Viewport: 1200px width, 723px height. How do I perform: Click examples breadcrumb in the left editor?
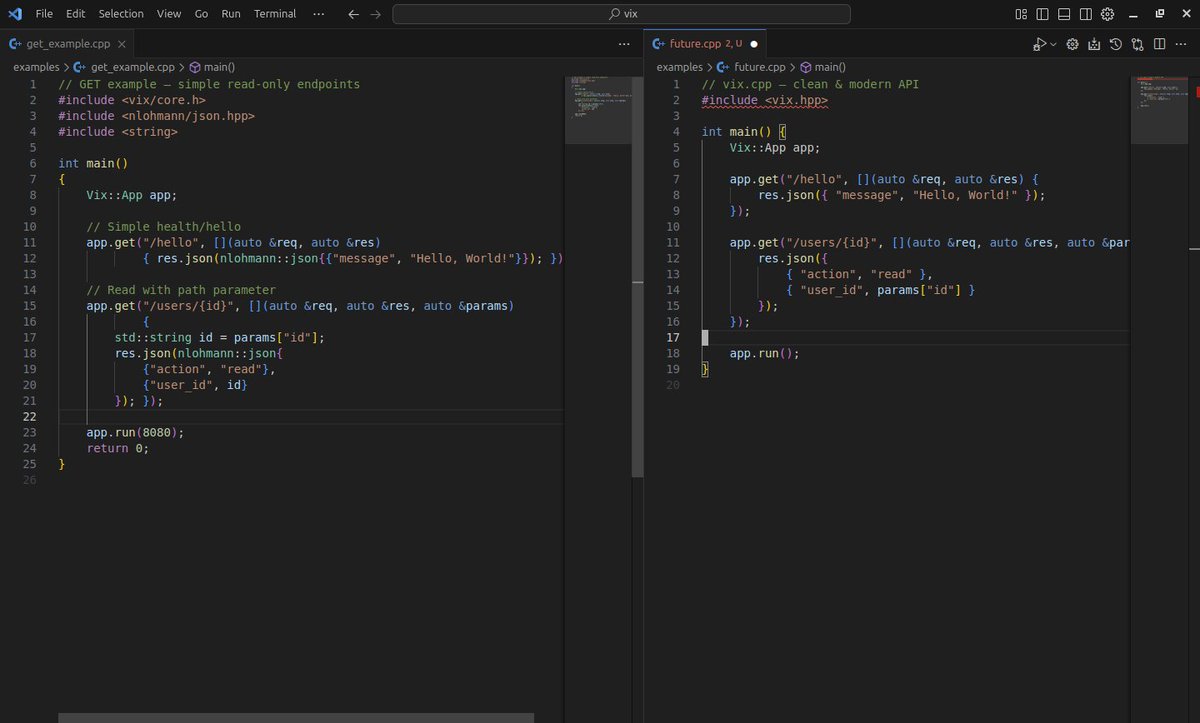(x=36, y=67)
